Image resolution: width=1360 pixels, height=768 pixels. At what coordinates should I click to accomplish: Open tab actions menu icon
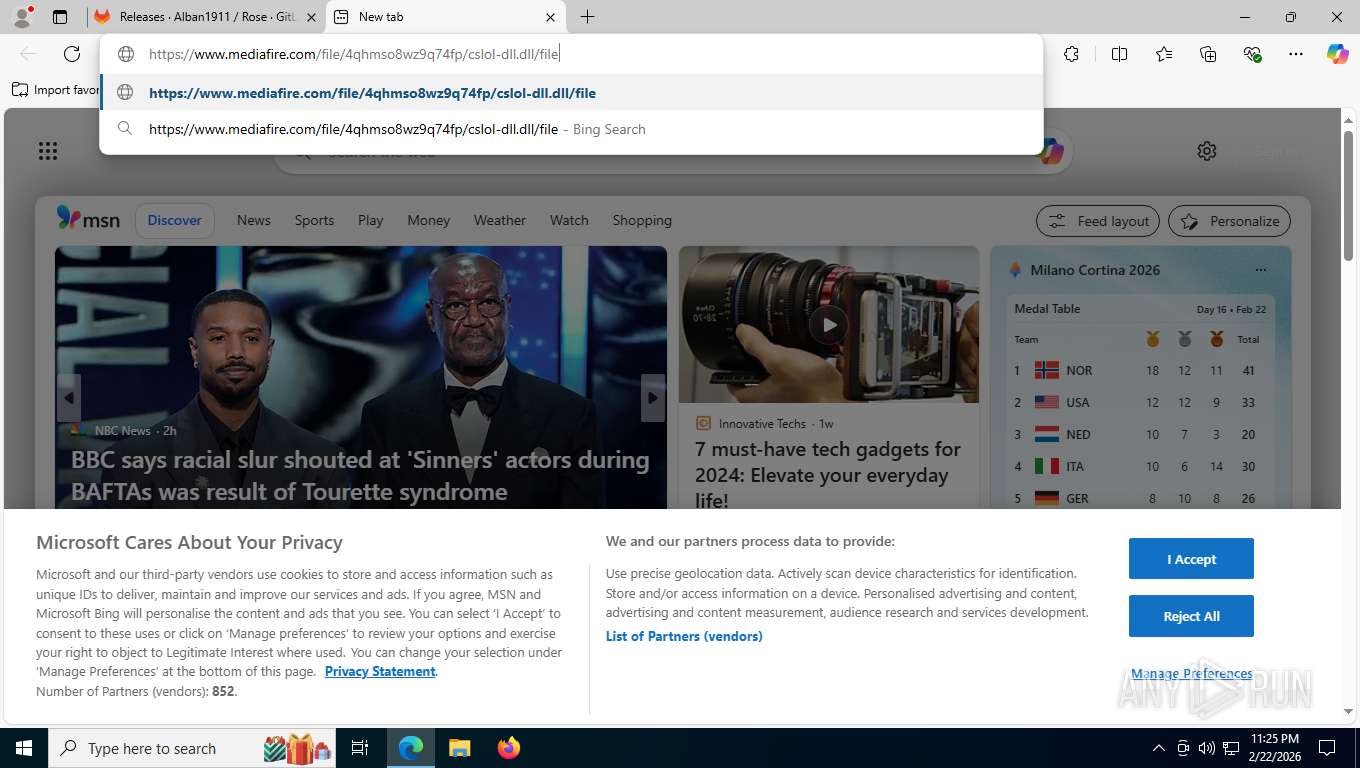60,17
